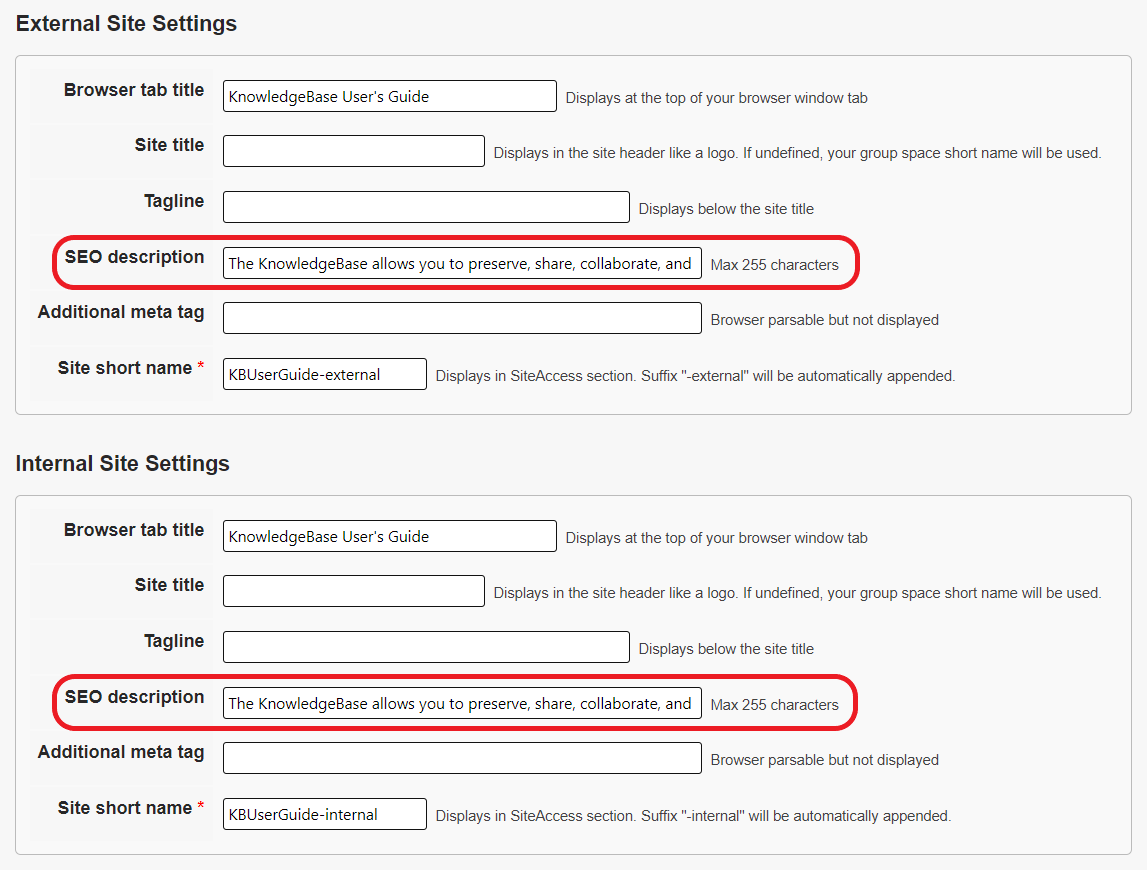1147x870 pixels.
Task: Click the Internal Browser tab title field
Action: click(389, 536)
